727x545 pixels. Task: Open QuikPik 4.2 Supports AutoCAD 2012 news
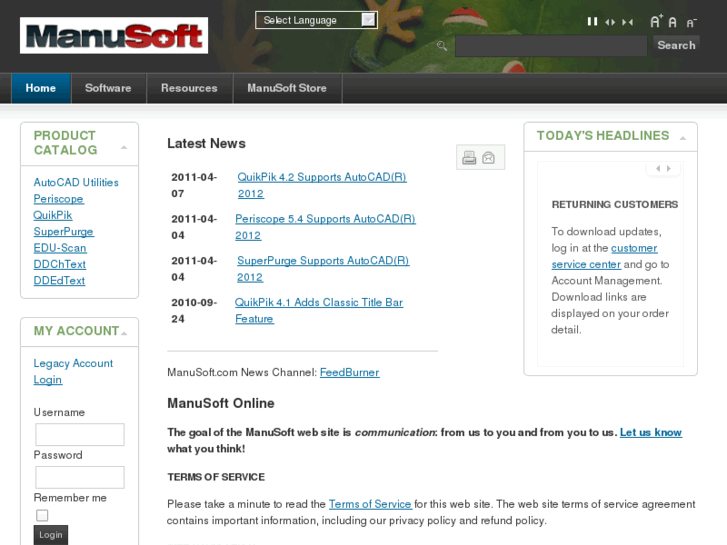click(x=322, y=185)
